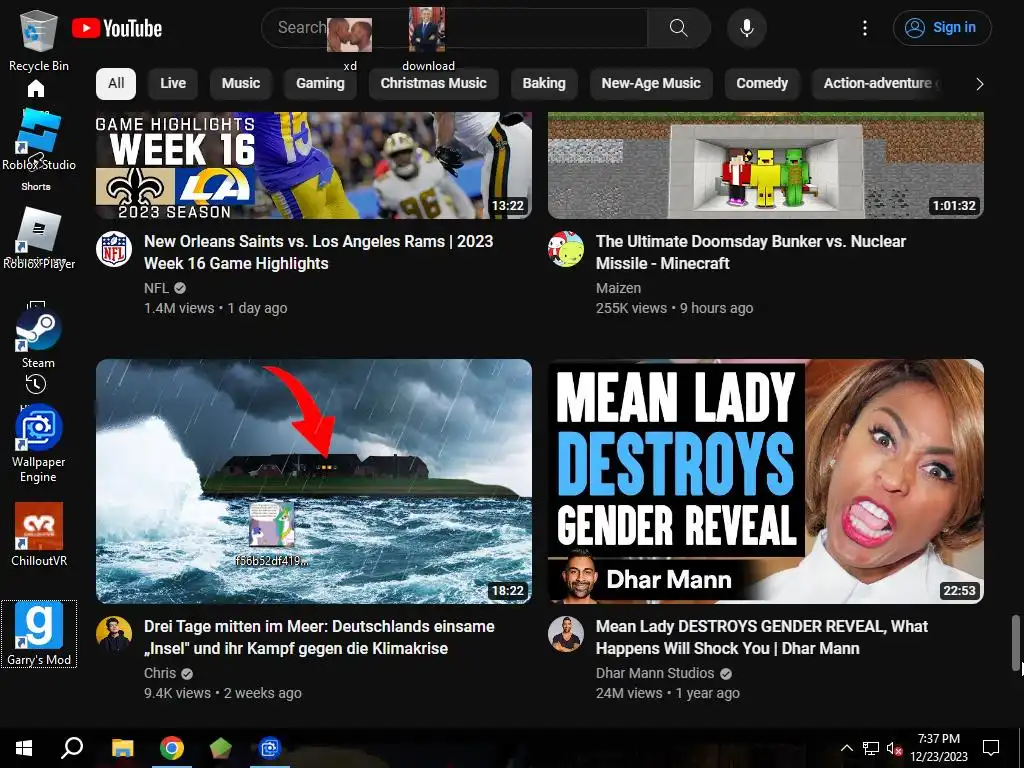Image resolution: width=1024 pixels, height=768 pixels.
Task: Open the network tray icon
Action: 871,748
